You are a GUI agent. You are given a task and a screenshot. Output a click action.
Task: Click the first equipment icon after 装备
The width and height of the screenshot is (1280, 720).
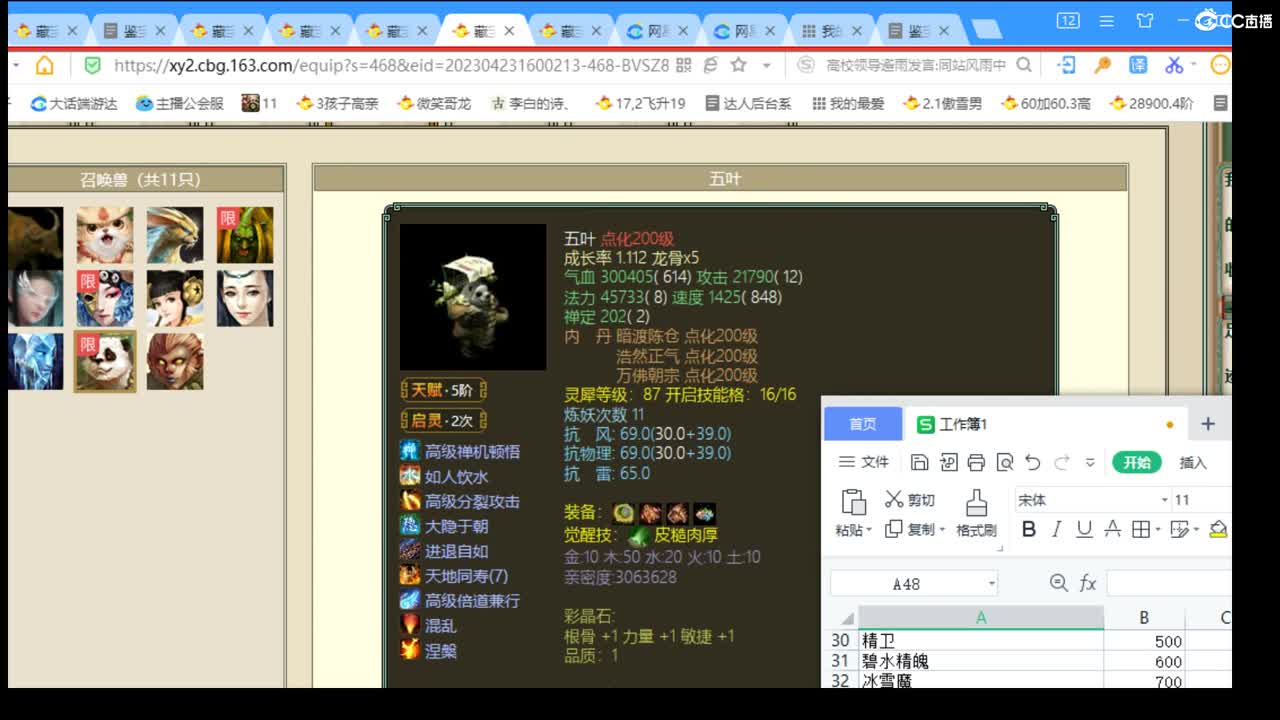click(x=624, y=513)
